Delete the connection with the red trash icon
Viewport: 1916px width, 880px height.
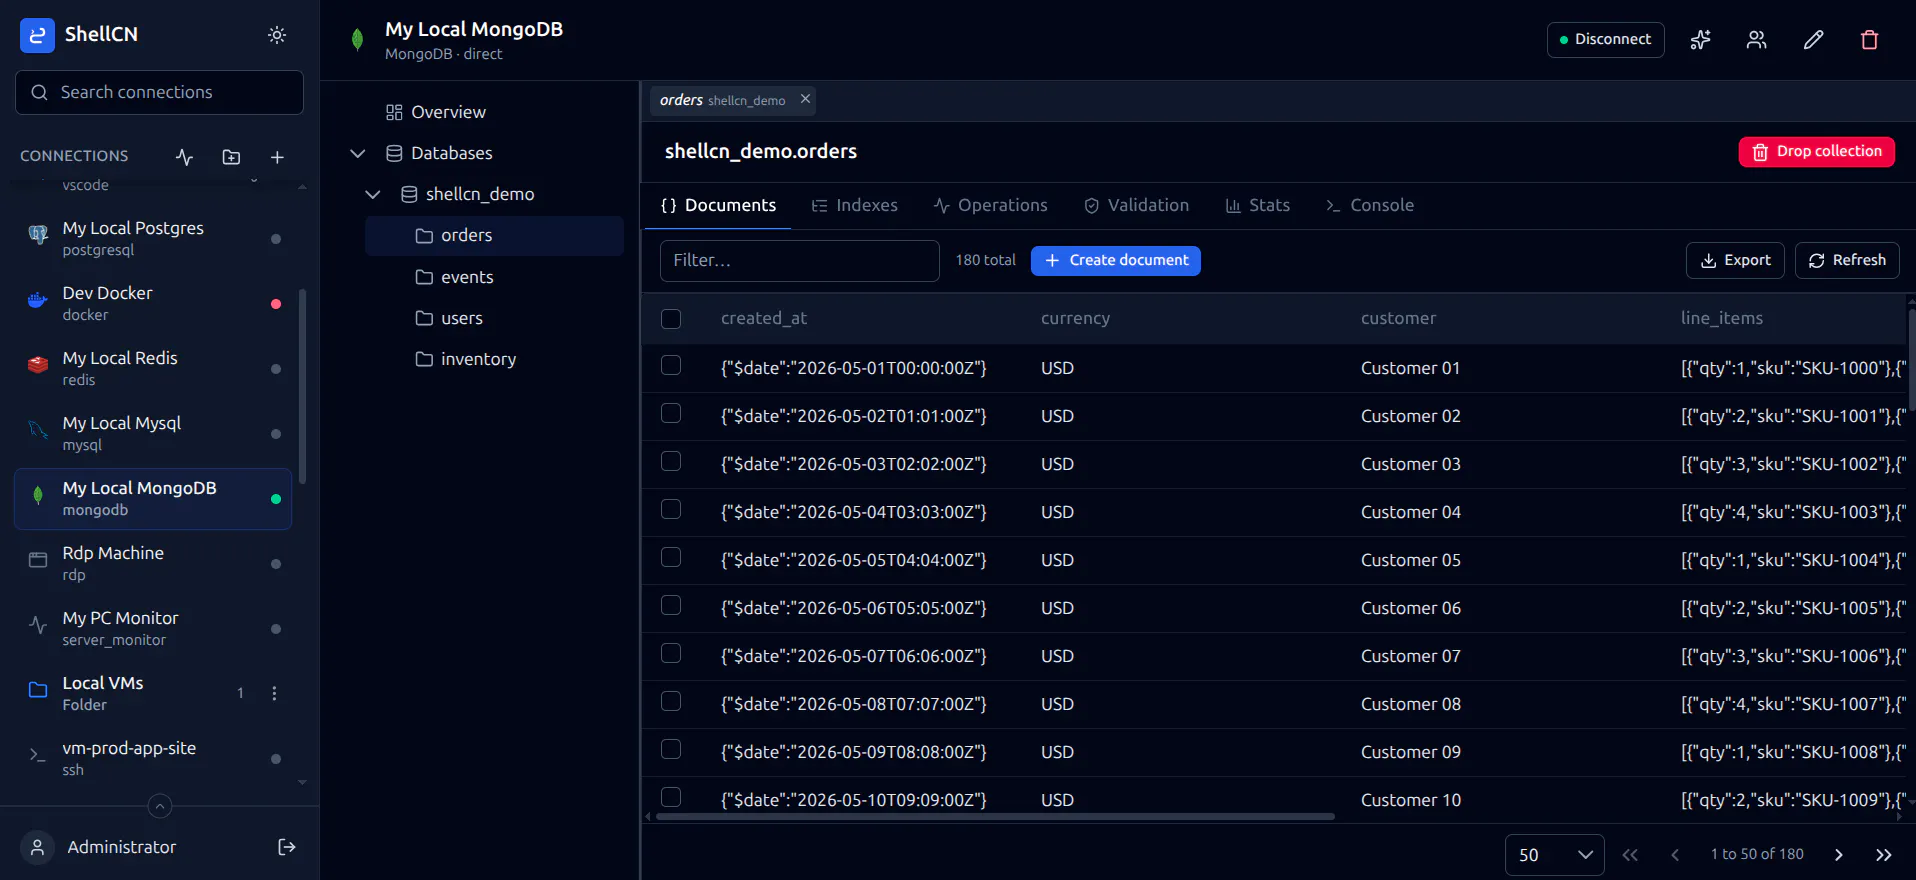click(x=1869, y=40)
